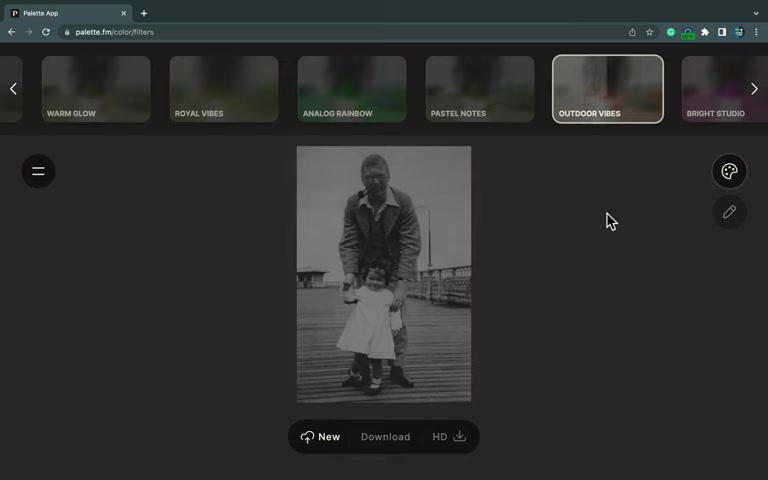Reload the palette.fm page
Image resolution: width=768 pixels, height=480 pixels.
[x=46, y=32]
